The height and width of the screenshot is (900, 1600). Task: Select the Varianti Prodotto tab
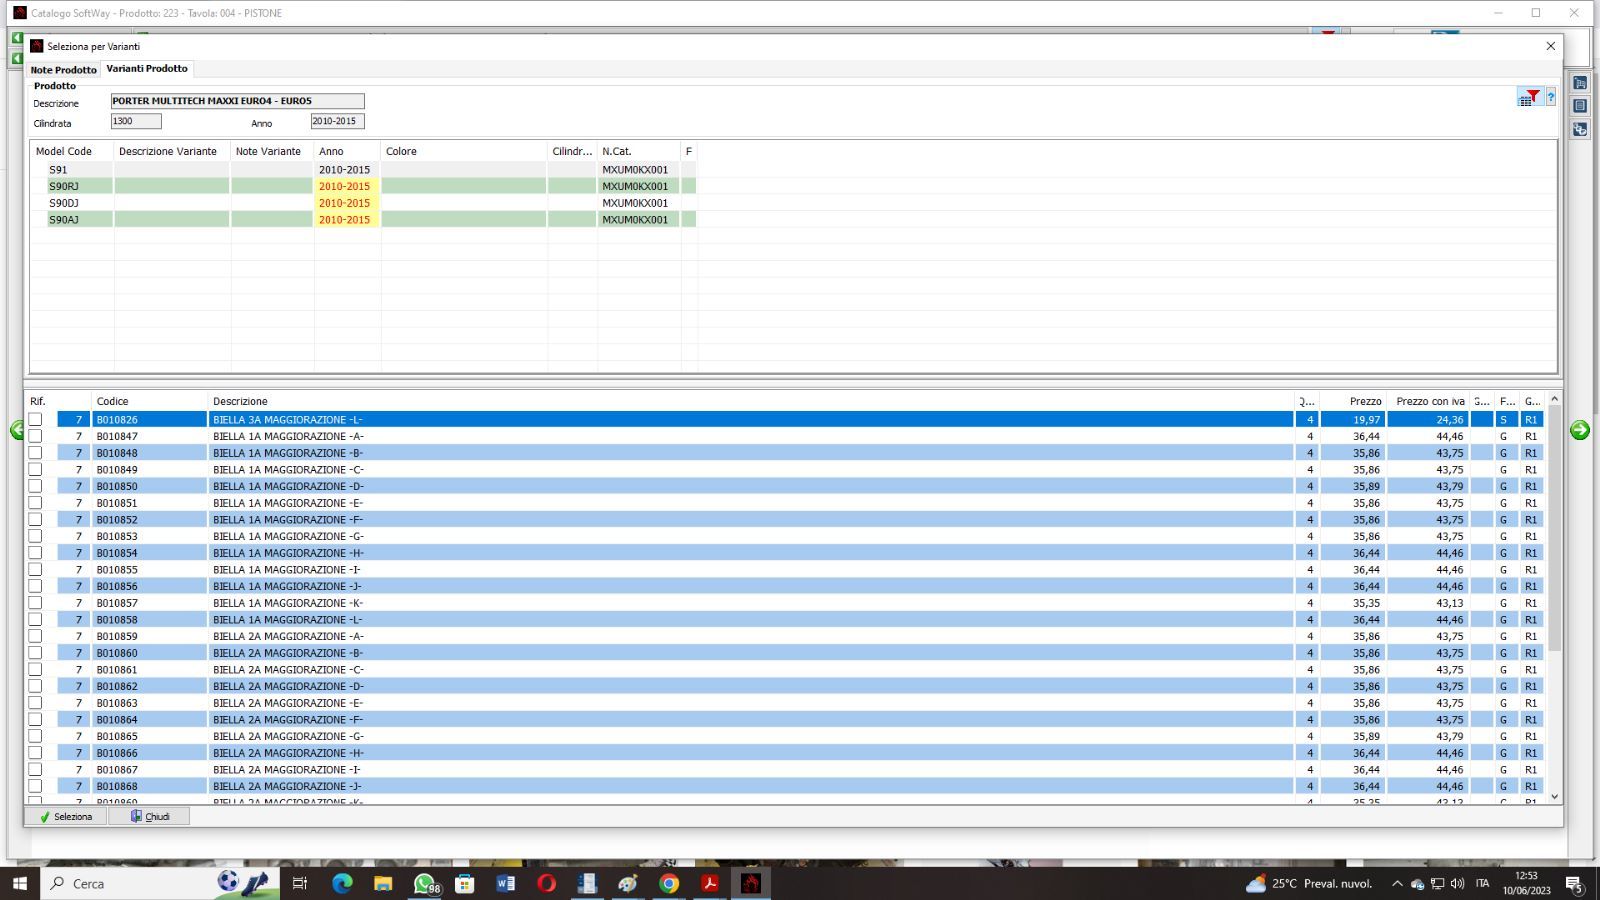(x=147, y=69)
